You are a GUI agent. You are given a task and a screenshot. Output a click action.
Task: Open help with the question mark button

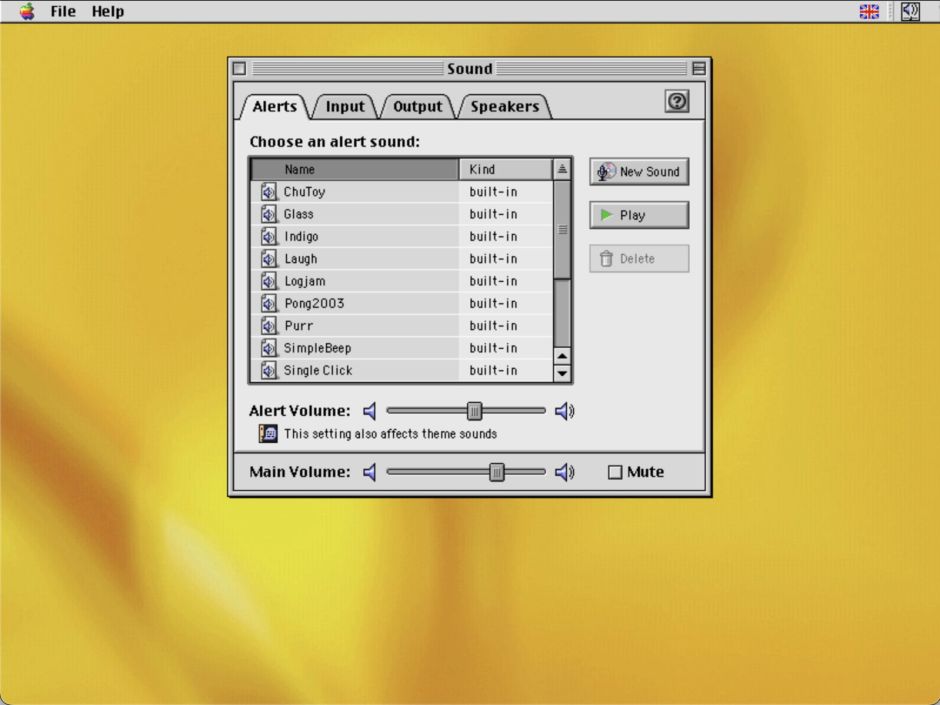(x=676, y=101)
